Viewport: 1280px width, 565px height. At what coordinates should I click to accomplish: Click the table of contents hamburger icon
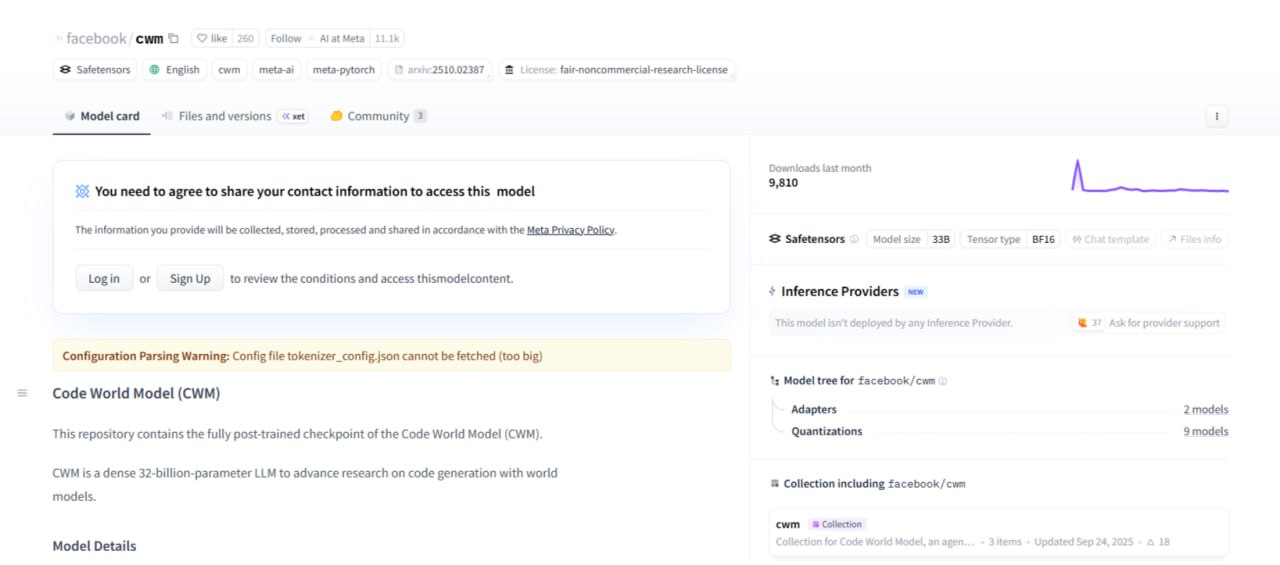(x=22, y=393)
